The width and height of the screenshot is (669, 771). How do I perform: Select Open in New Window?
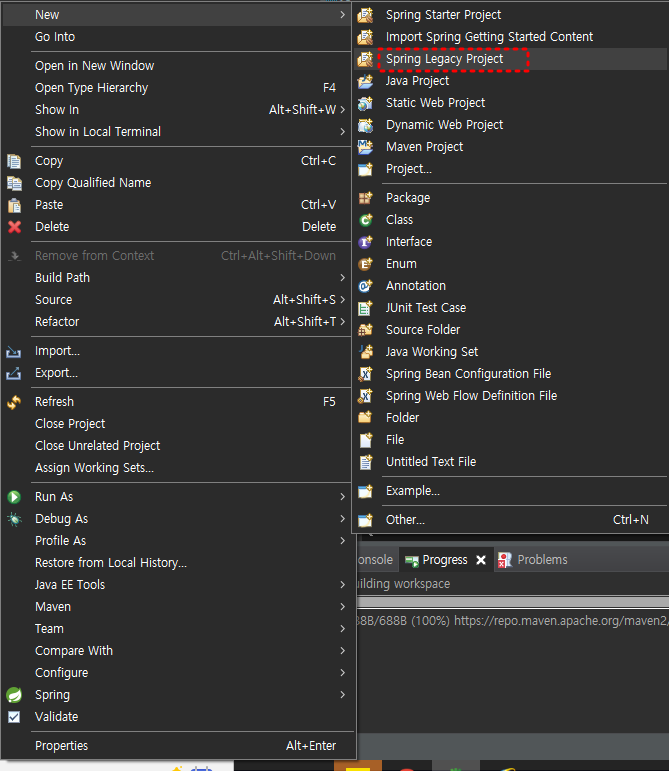pos(177,66)
